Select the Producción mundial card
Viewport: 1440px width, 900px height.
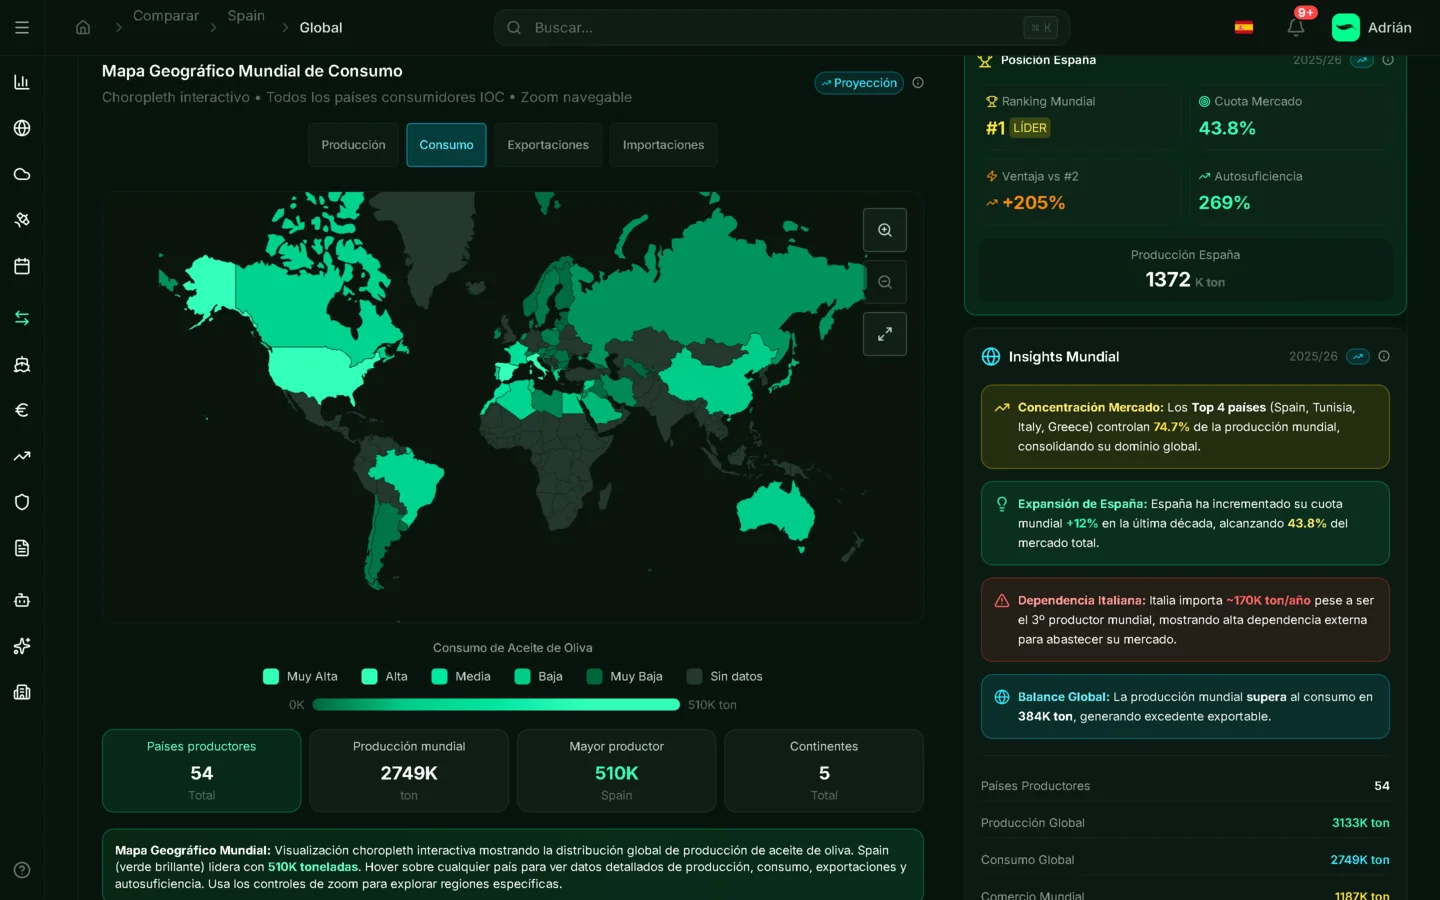click(x=409, y=771)
